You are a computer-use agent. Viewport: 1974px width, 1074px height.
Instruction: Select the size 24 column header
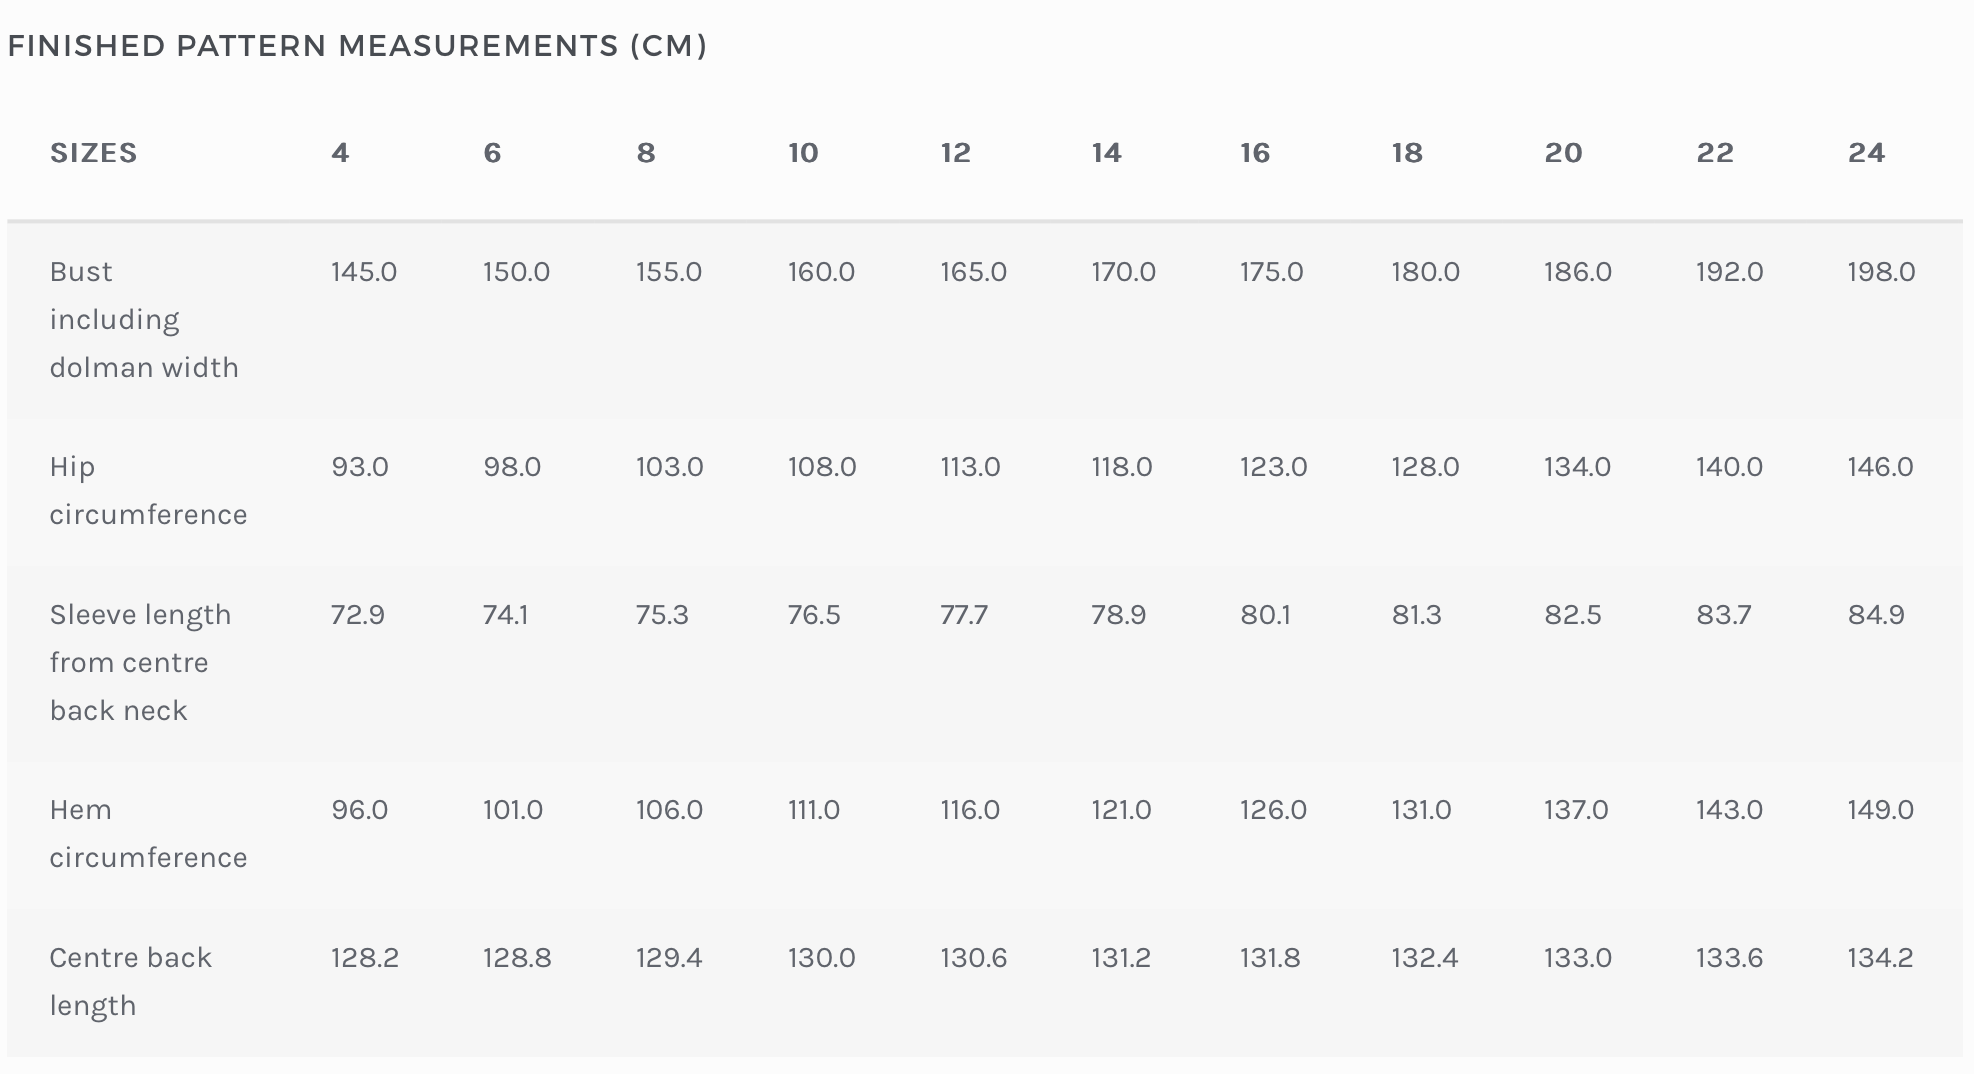(1866, 153)
